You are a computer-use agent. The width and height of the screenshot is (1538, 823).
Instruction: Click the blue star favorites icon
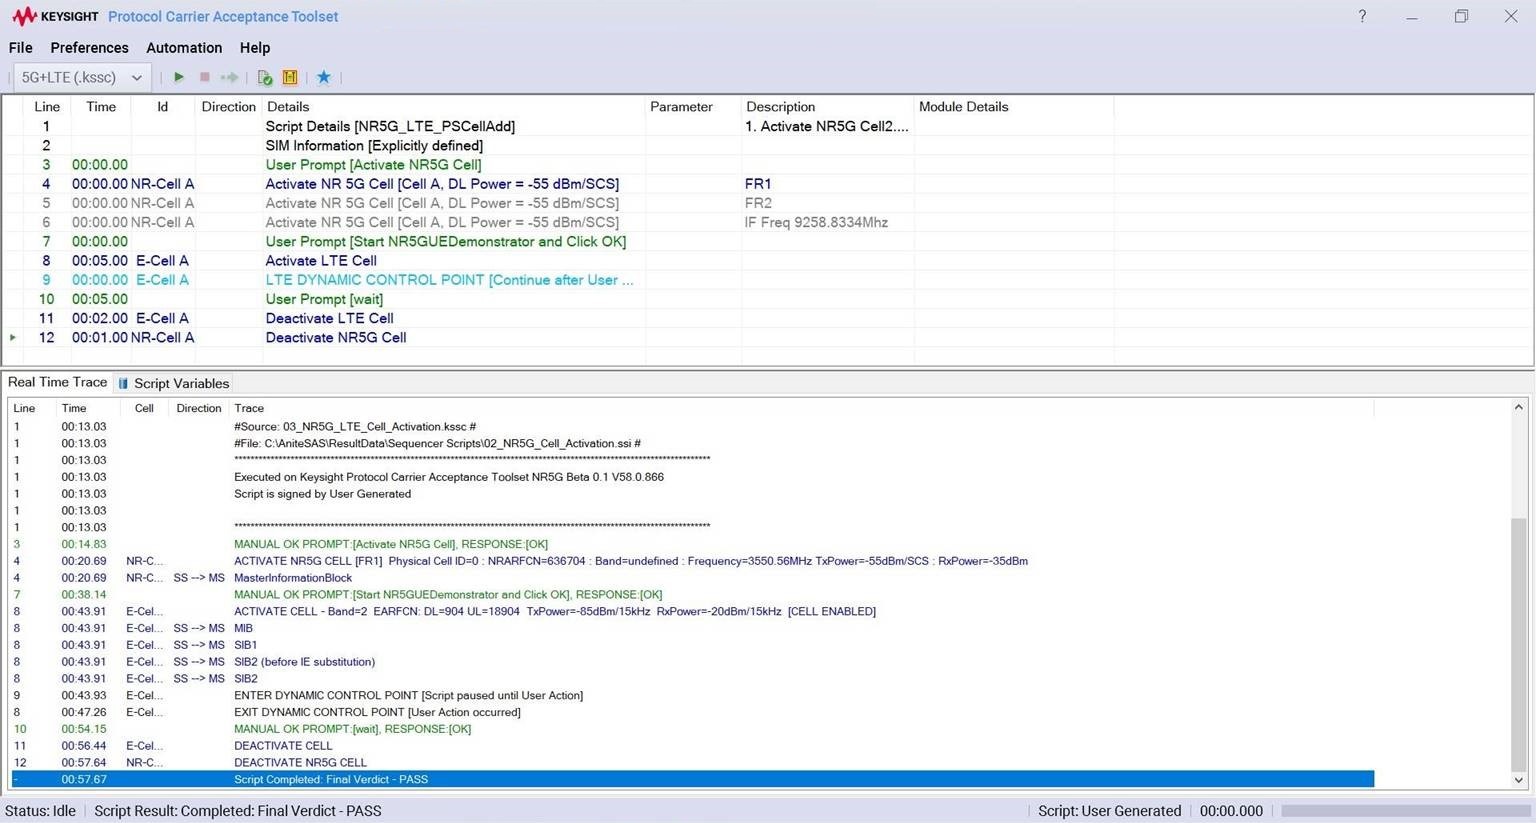tap(323, 77)
